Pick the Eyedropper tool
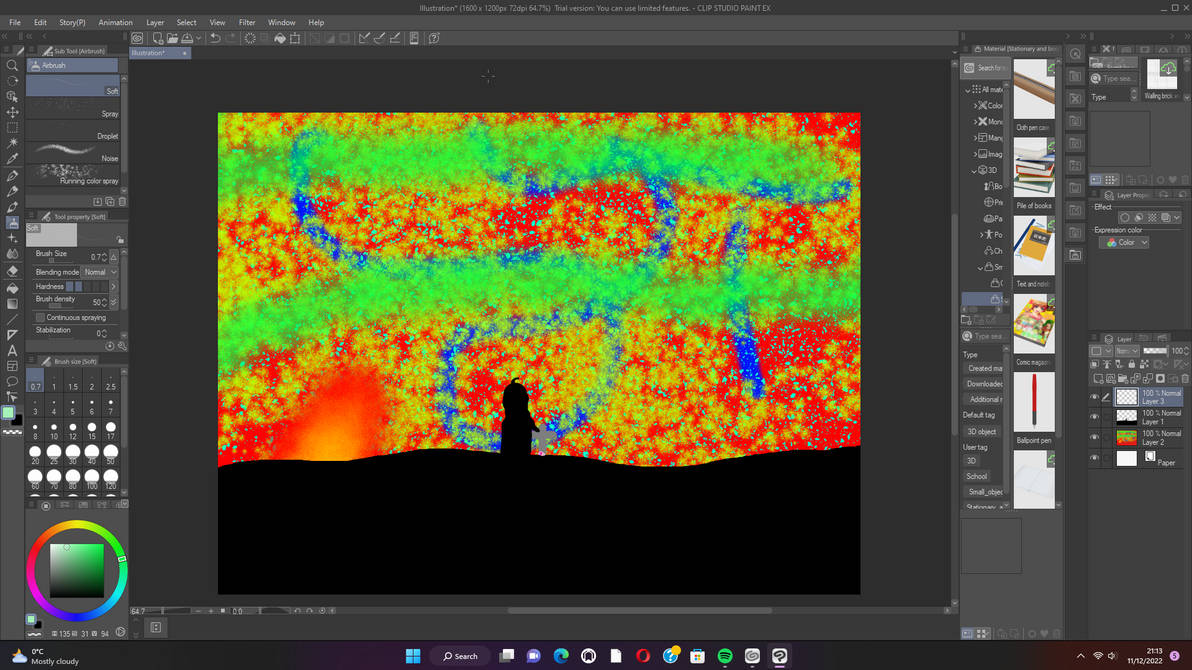Viewport: 1192px width, 670px height. coord(13,159)
